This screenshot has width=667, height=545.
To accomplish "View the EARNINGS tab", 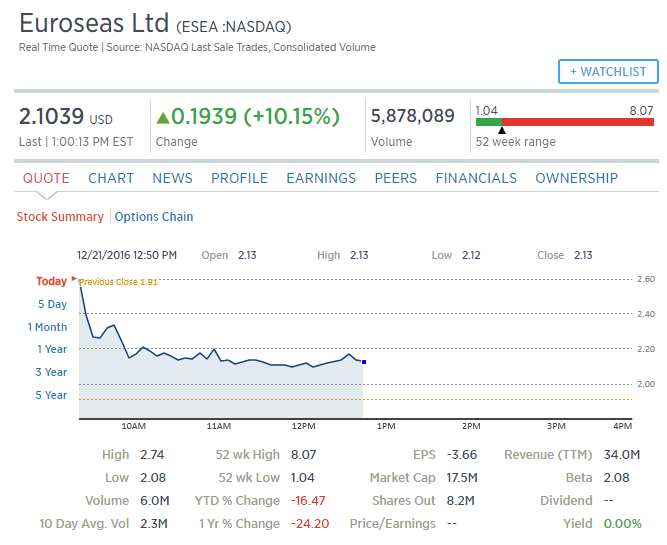I will [321, 178].
